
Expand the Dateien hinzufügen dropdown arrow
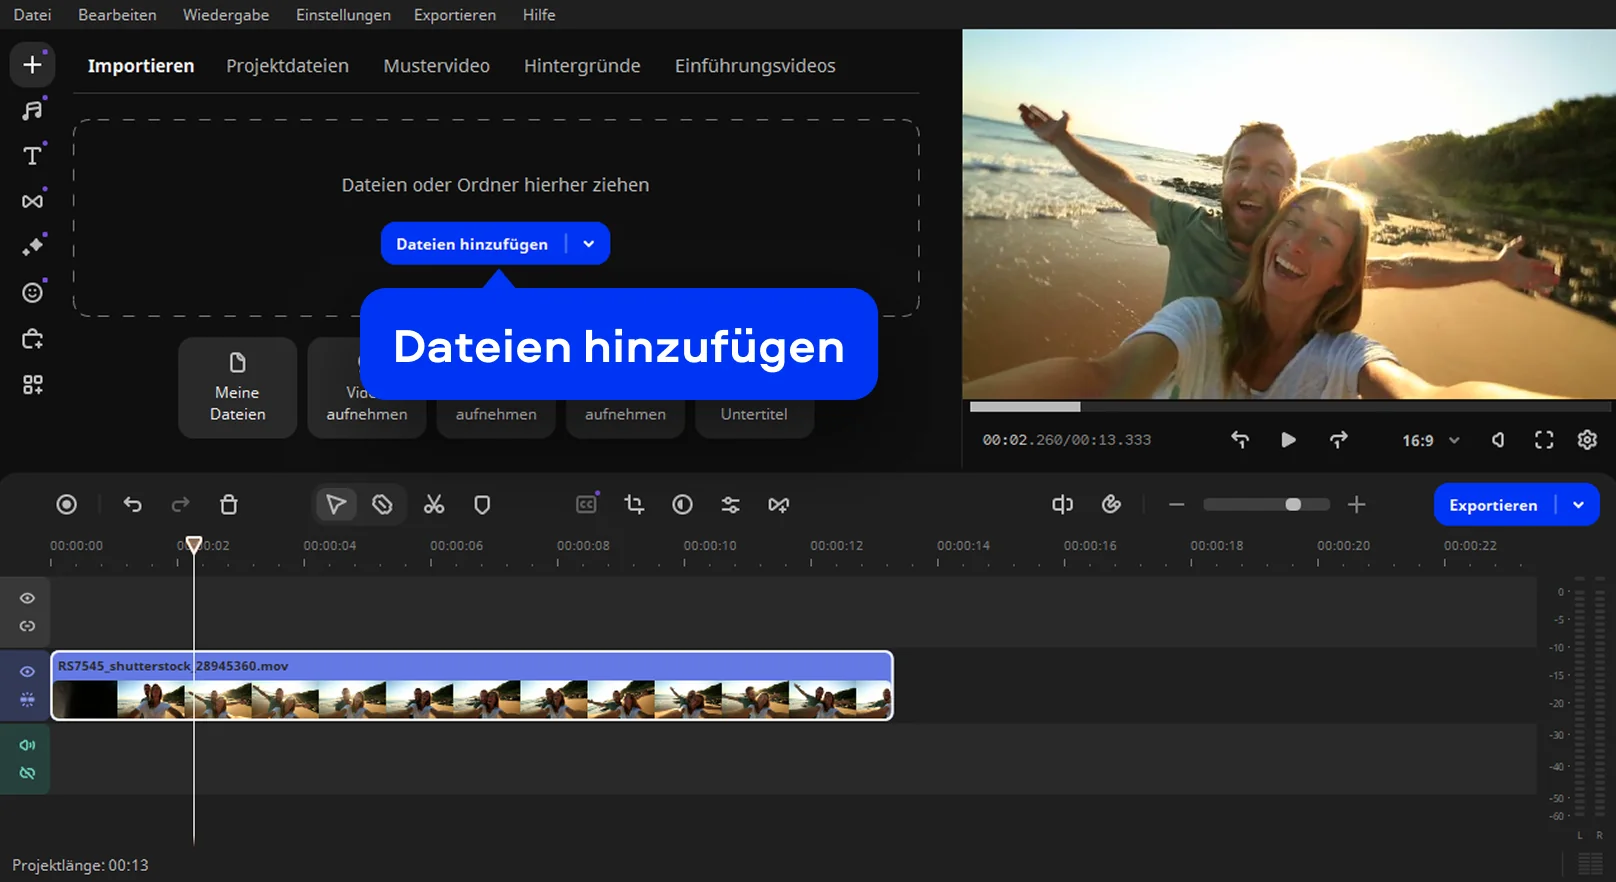point(589,244)
